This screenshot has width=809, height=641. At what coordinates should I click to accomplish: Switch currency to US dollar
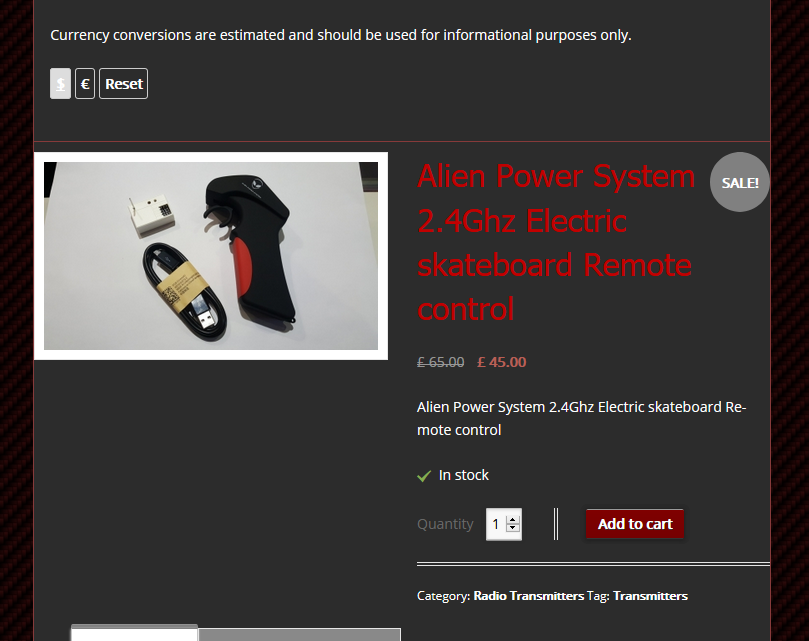tap(60, 84)
